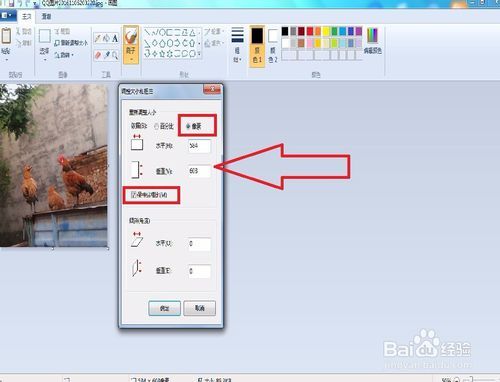Open the blue Paint application menu button

tap(7, 16)
